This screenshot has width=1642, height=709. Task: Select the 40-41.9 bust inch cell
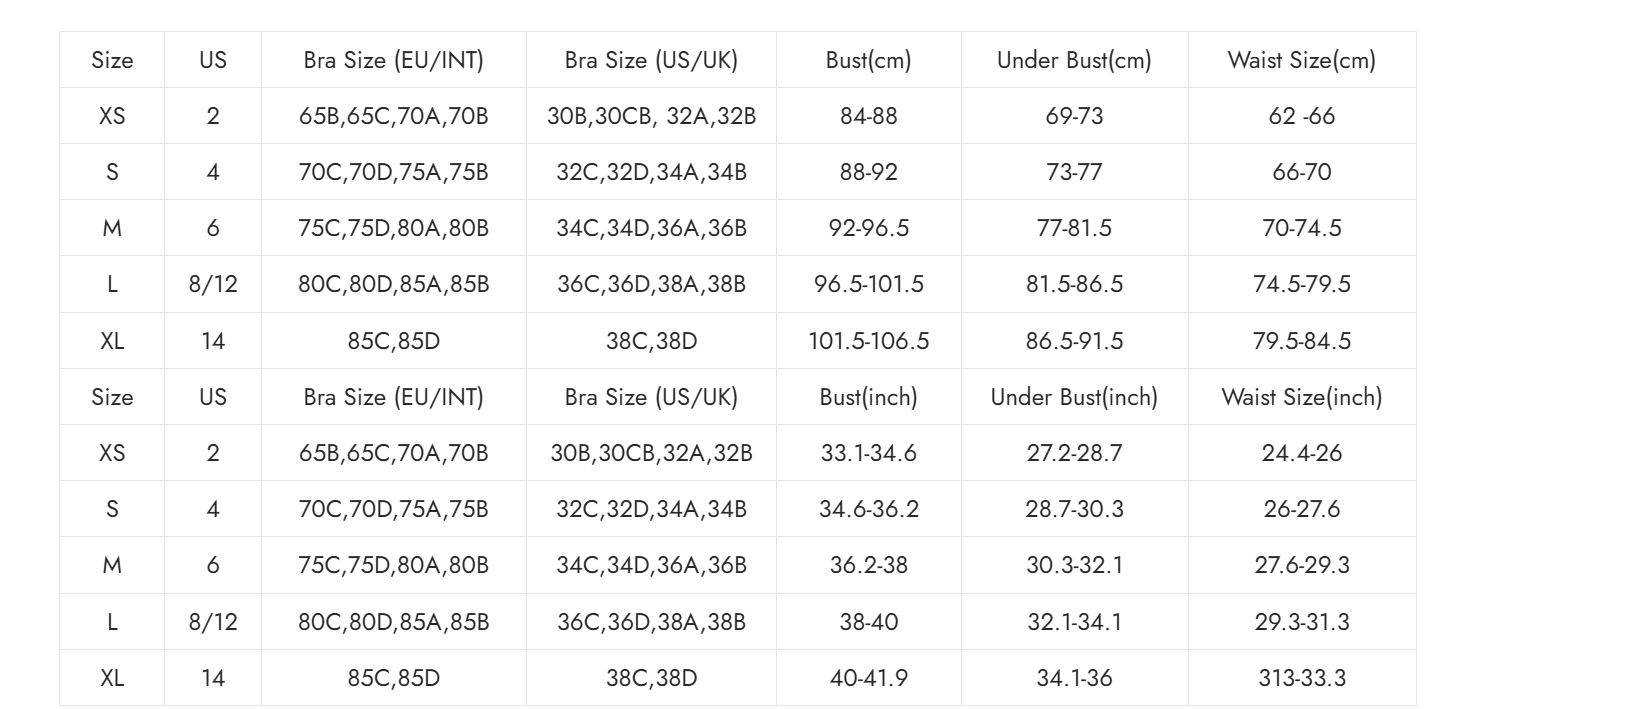(x=868, y=678)
